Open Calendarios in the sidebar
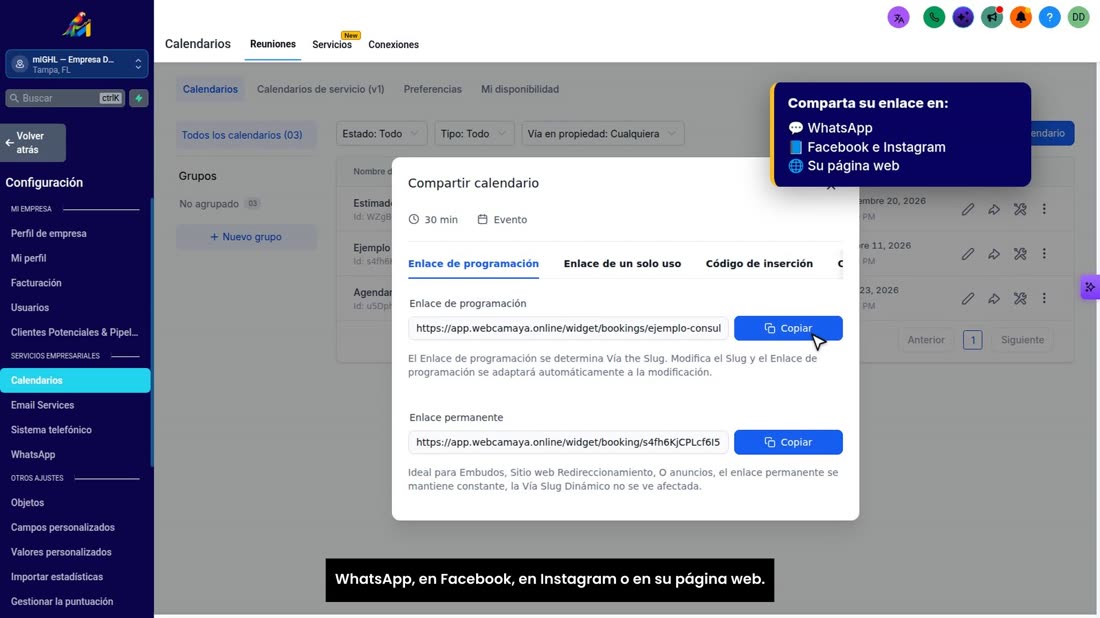Image resolution: width=1100 pixels, height=618 pixels. [x=75, y=380]
